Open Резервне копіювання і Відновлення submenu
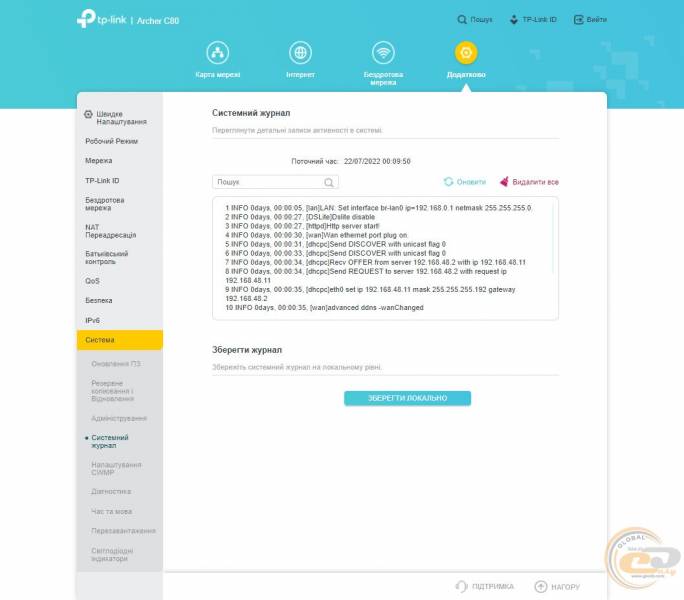 click(x=113, y=391)
